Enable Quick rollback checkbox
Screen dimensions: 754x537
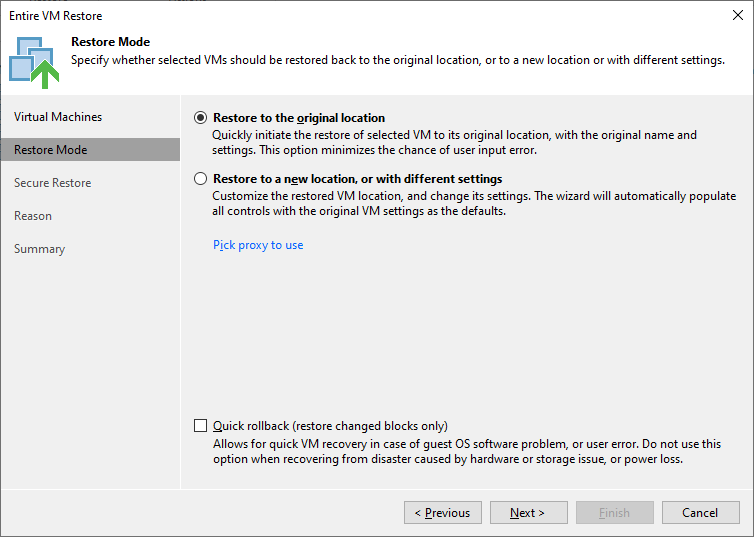coord(201,426)
